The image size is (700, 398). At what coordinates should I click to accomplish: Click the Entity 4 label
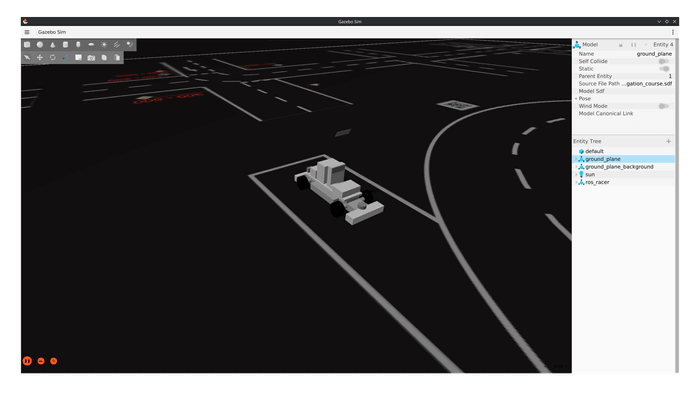tap(663, 45)
